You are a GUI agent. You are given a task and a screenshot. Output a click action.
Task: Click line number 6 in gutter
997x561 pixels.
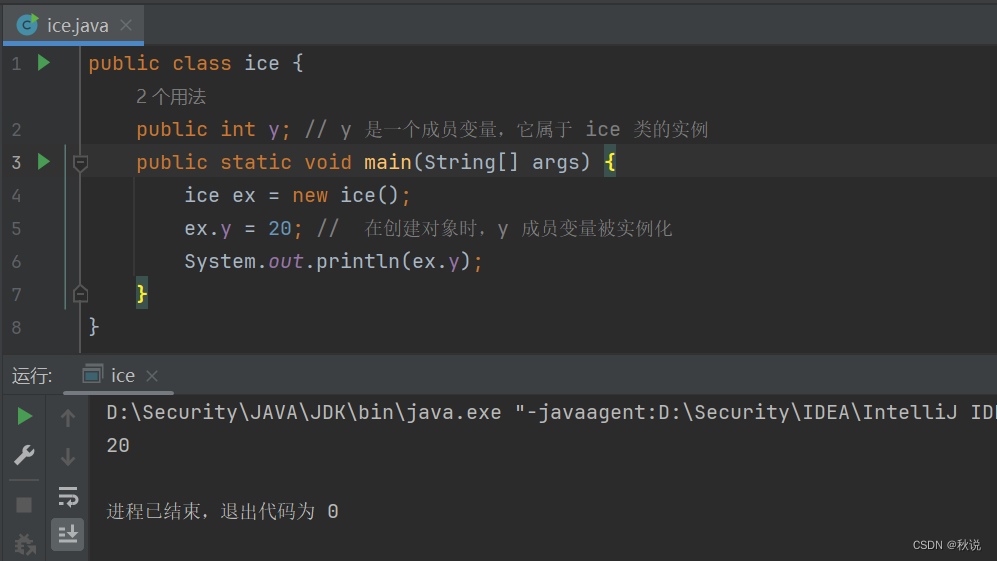click(x=17, y=261)
